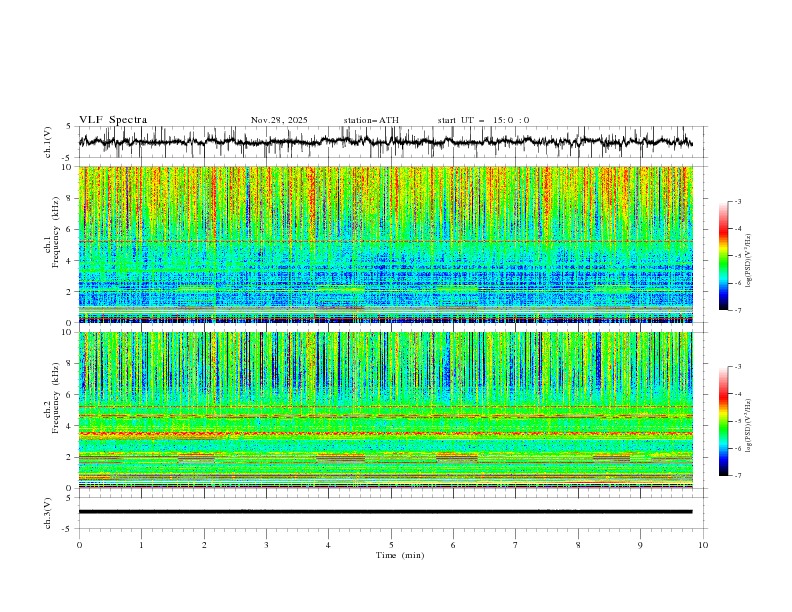Click the 10 kHz tick on ch.1 spectrogram

66,167
